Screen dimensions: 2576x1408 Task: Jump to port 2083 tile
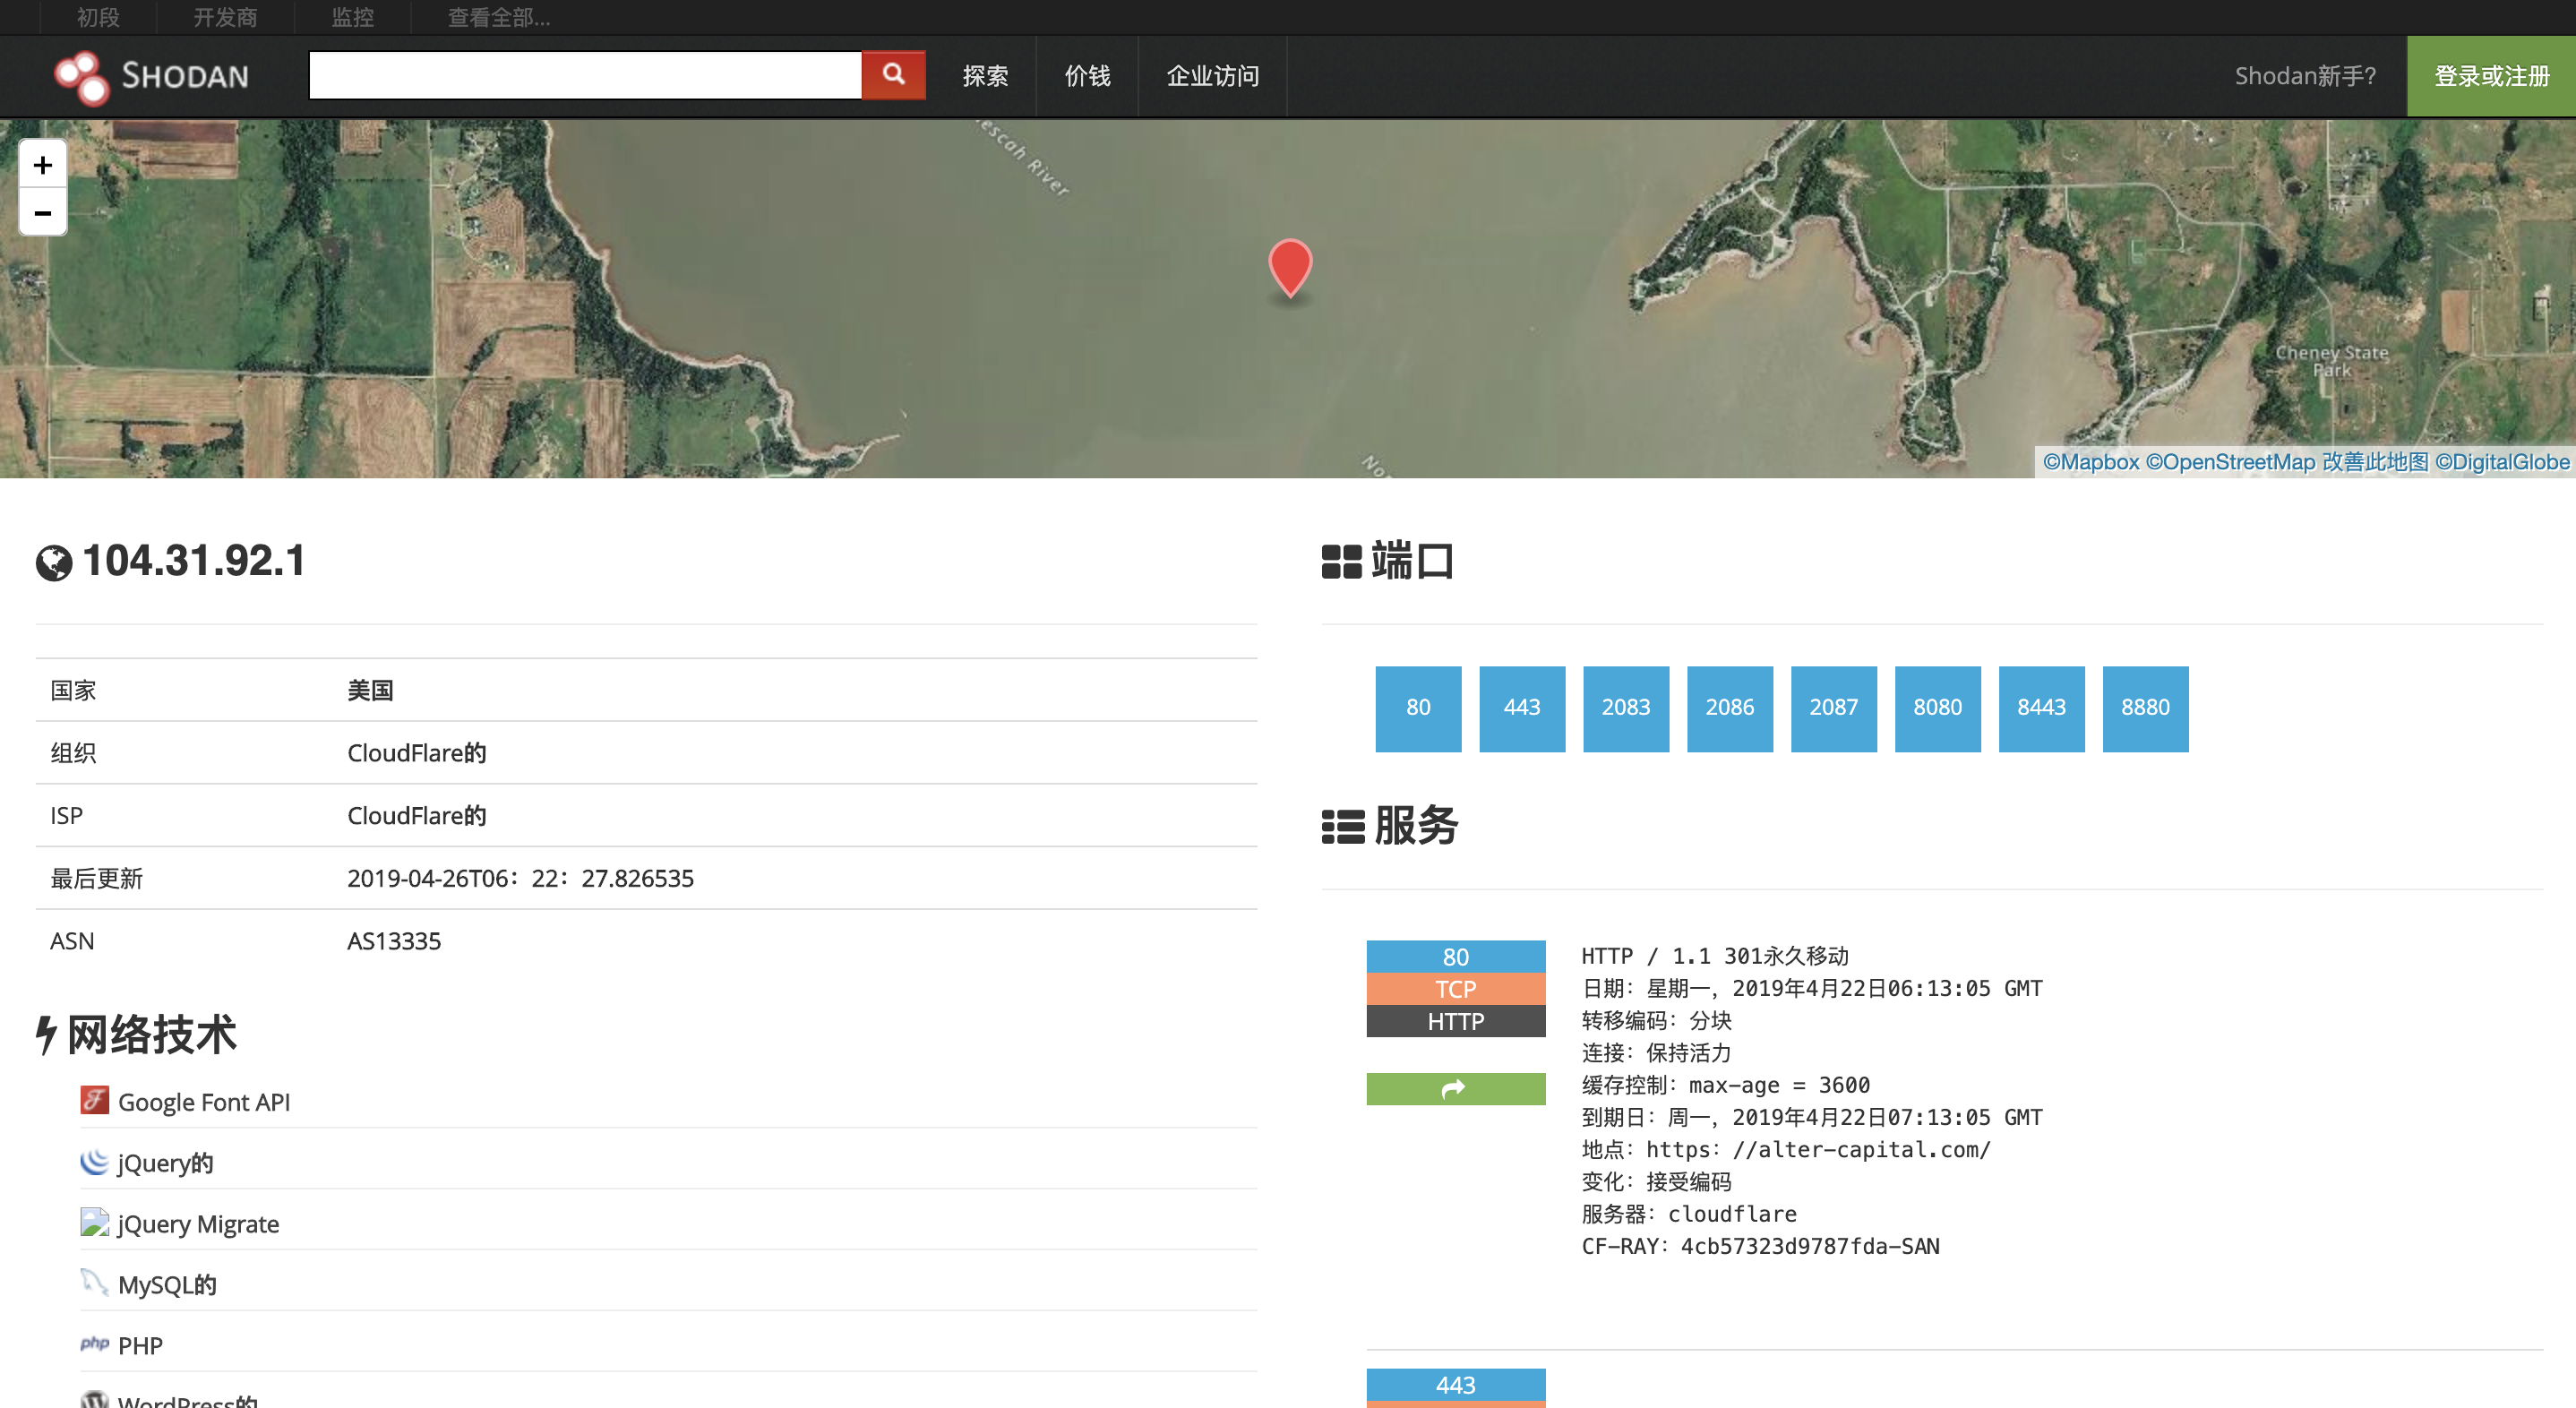coord(1626,708)
